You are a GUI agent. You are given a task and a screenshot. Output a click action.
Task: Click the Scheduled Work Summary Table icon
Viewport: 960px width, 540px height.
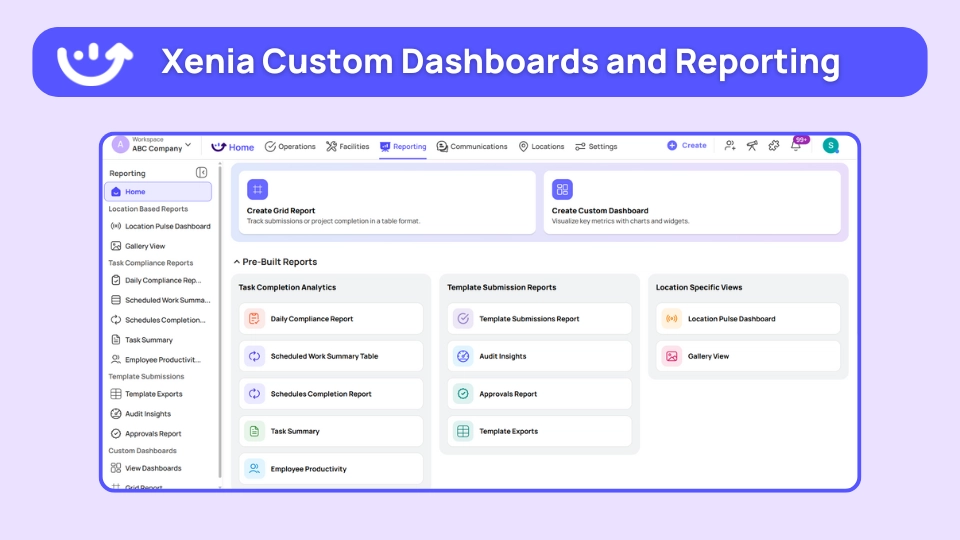tap(254, 356)
